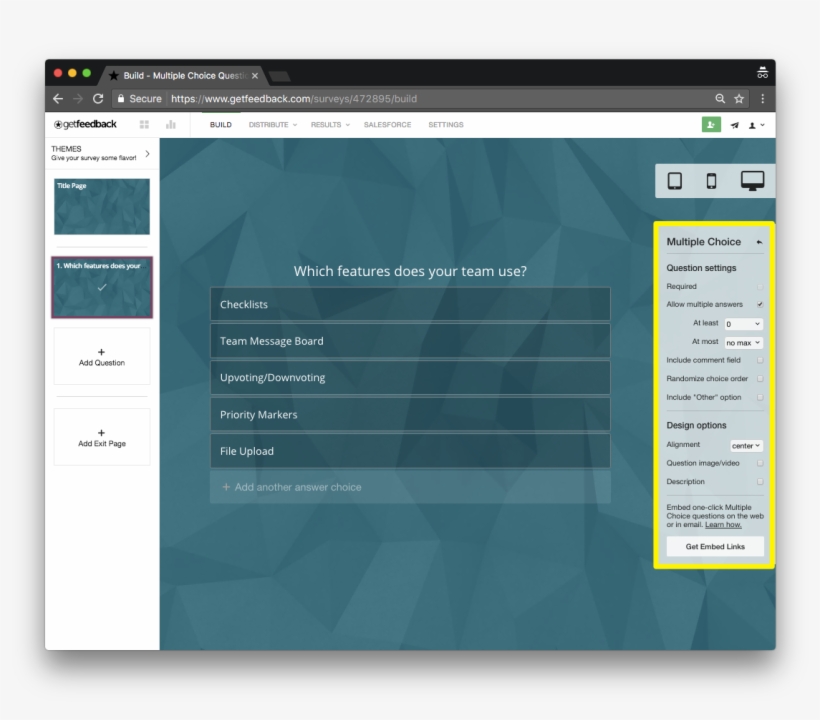Enable the Description checkbox
This screenshot has width=820, height=720.
760,482
